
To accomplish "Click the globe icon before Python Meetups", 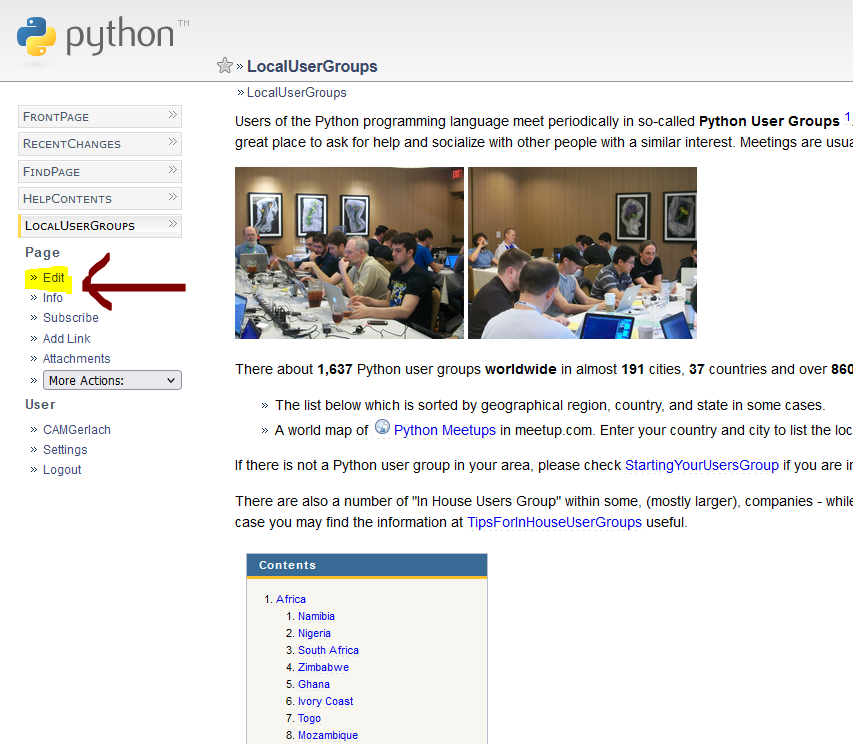I will [382, 427].
